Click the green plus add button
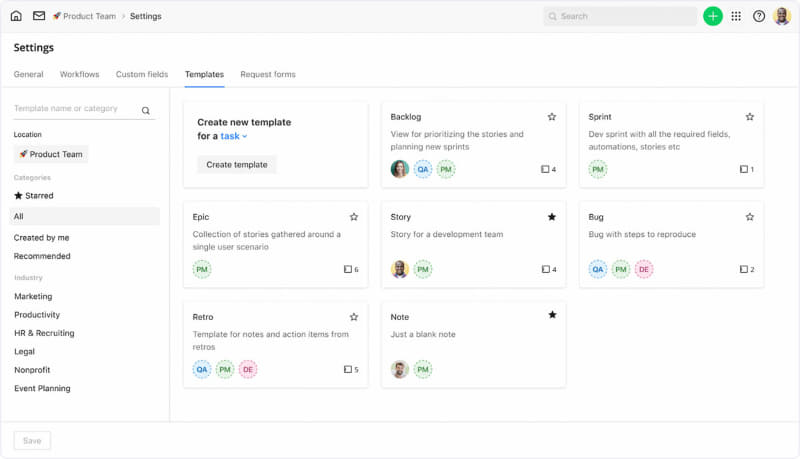 tap(712, 16)
